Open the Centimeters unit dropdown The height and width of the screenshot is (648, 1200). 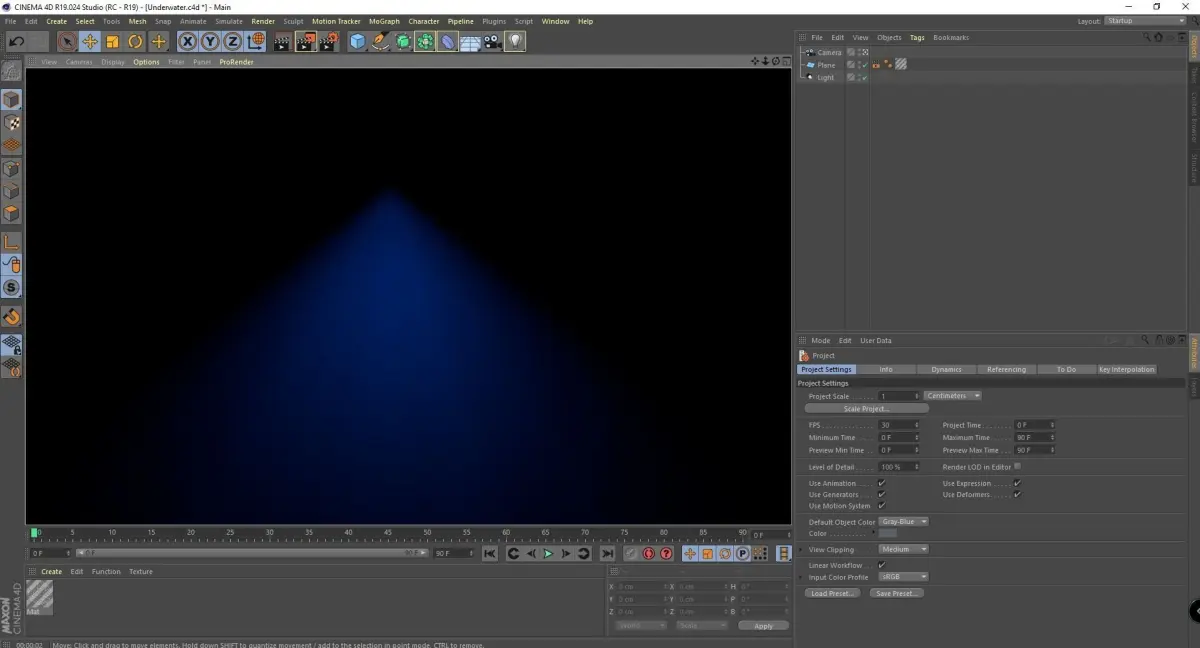pyautogui.click(x=953, y=396)
